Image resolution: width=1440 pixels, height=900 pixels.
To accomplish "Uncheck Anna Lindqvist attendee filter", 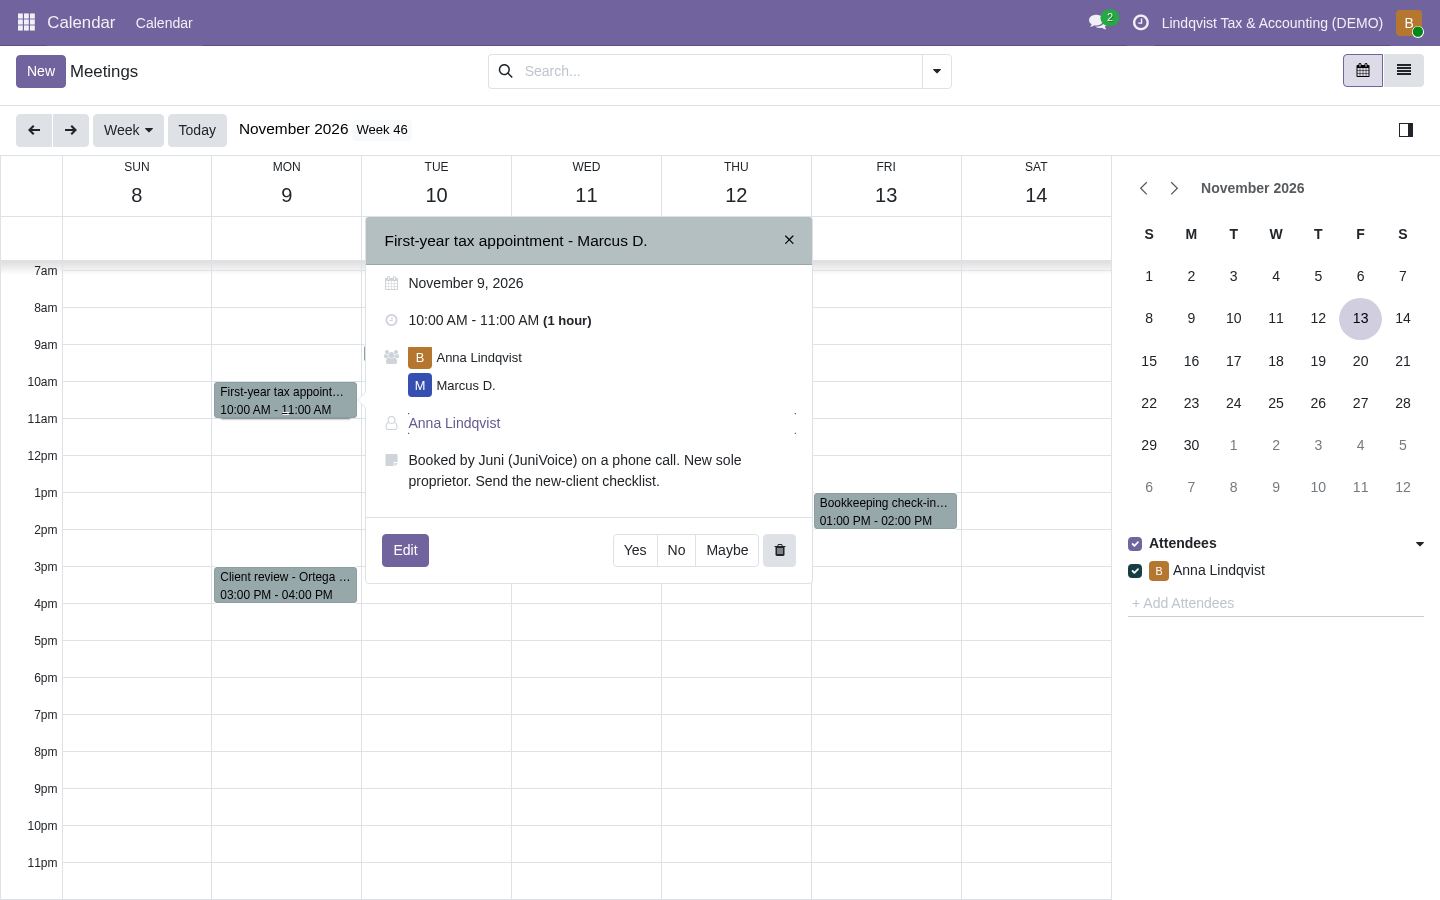I will coord(1135,571).
